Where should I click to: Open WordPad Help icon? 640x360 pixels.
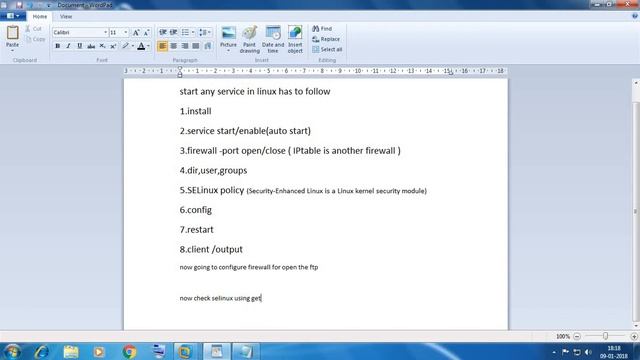point(635,16)
